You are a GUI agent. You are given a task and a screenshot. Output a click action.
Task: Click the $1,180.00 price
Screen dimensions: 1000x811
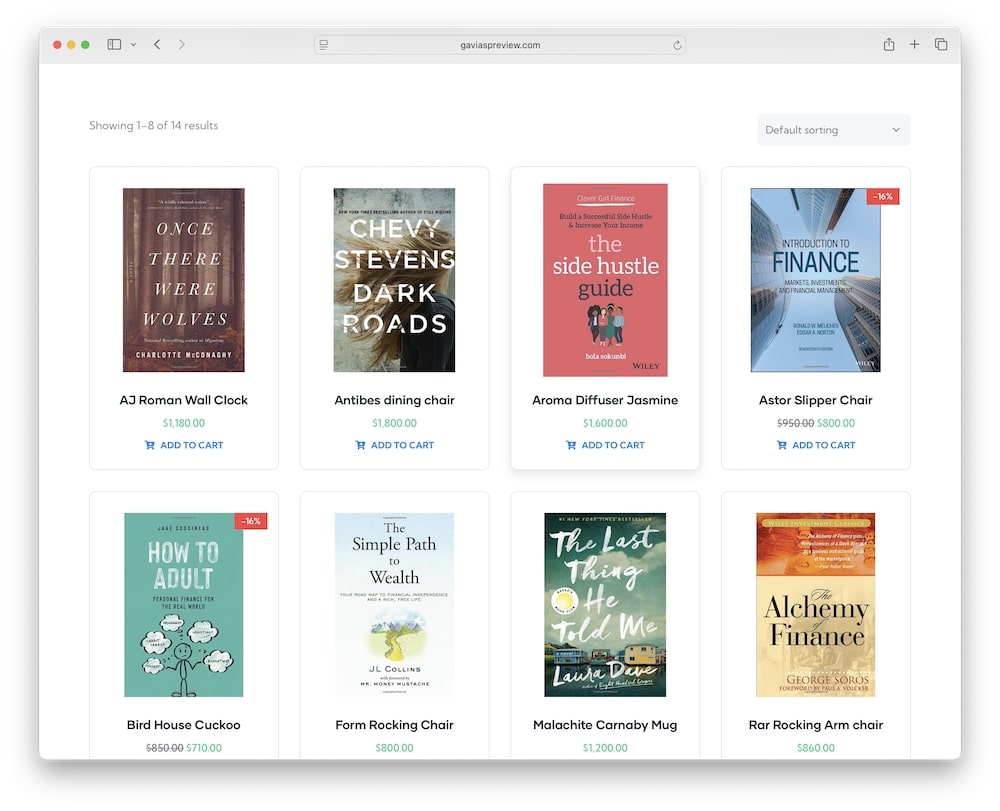(184, 423)
